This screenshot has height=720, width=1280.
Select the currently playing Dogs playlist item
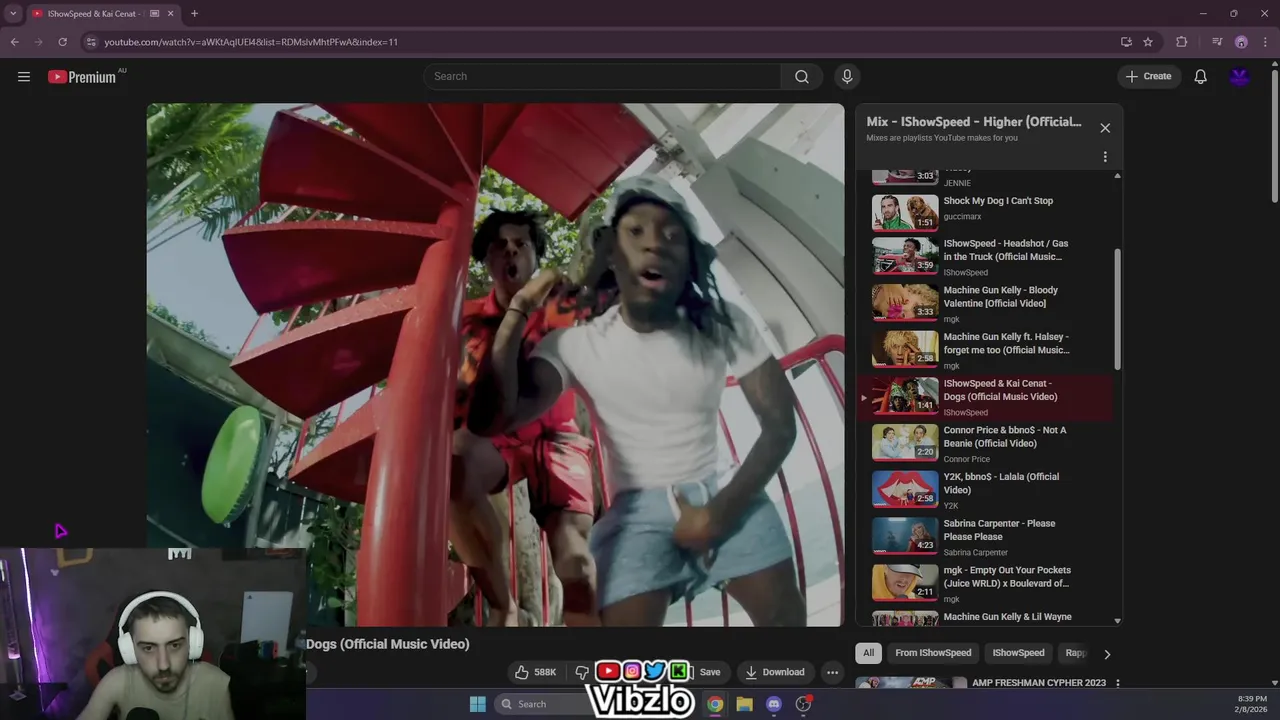[985, 397]
